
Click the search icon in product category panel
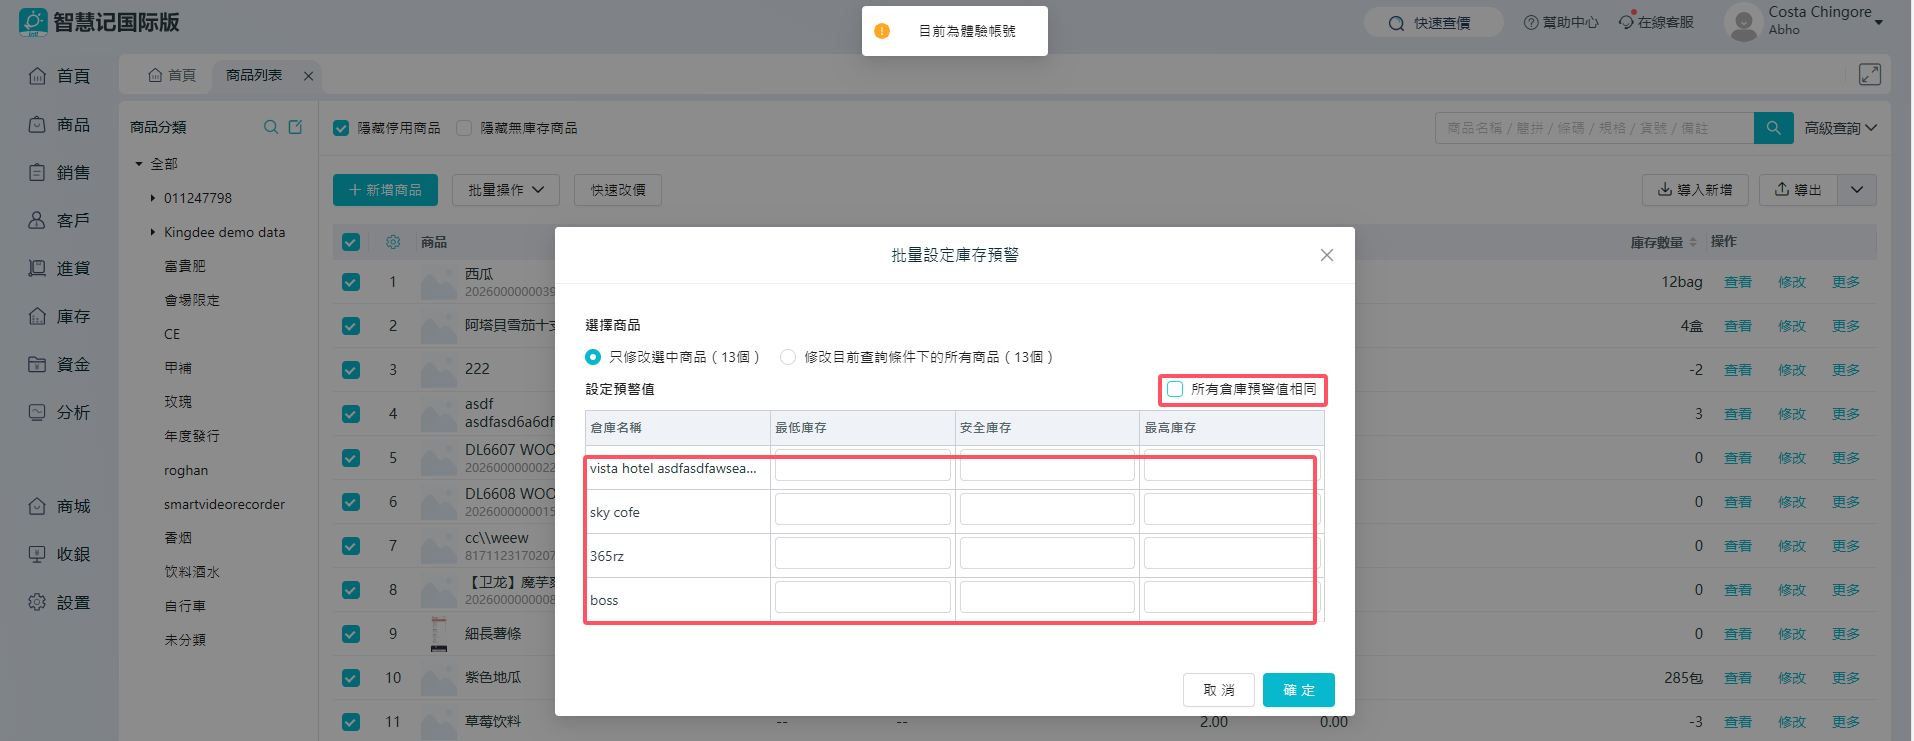(270, 127)
